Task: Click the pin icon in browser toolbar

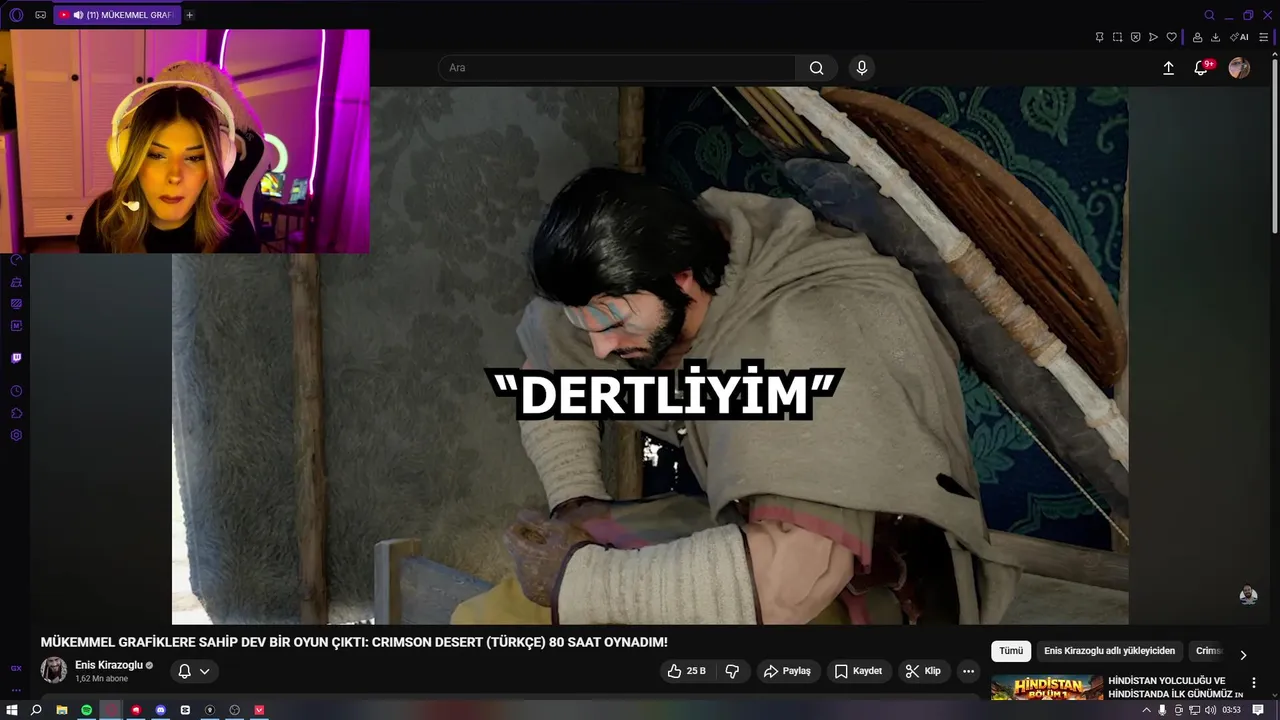Action: (1099, 37)
